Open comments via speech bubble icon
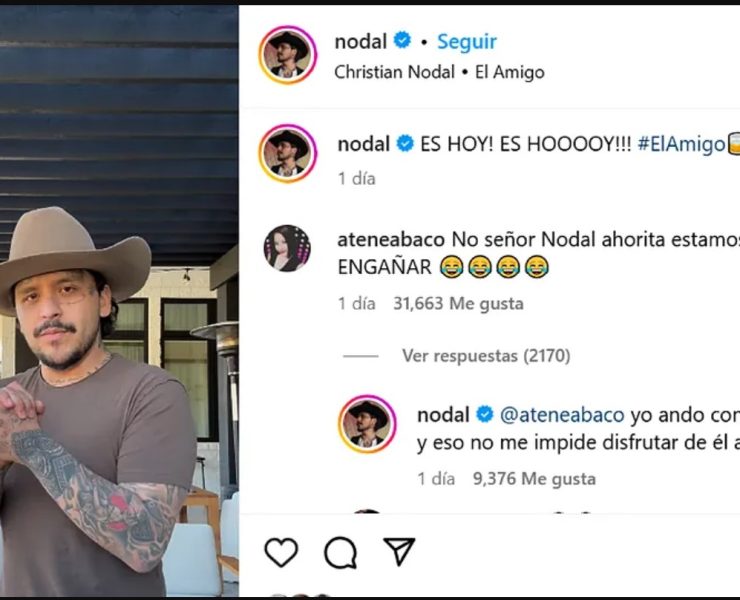 (340, 552)
